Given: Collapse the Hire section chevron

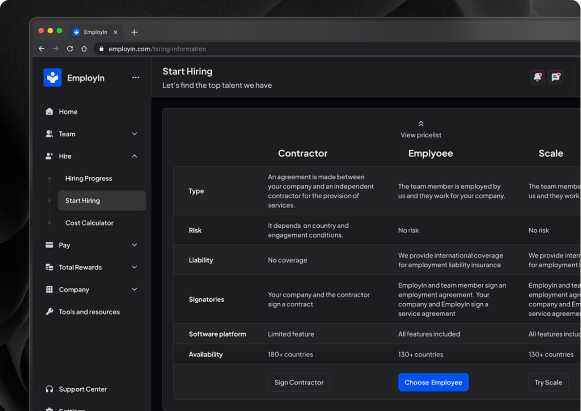Looking at the screenshot, I should coord(135,156).
